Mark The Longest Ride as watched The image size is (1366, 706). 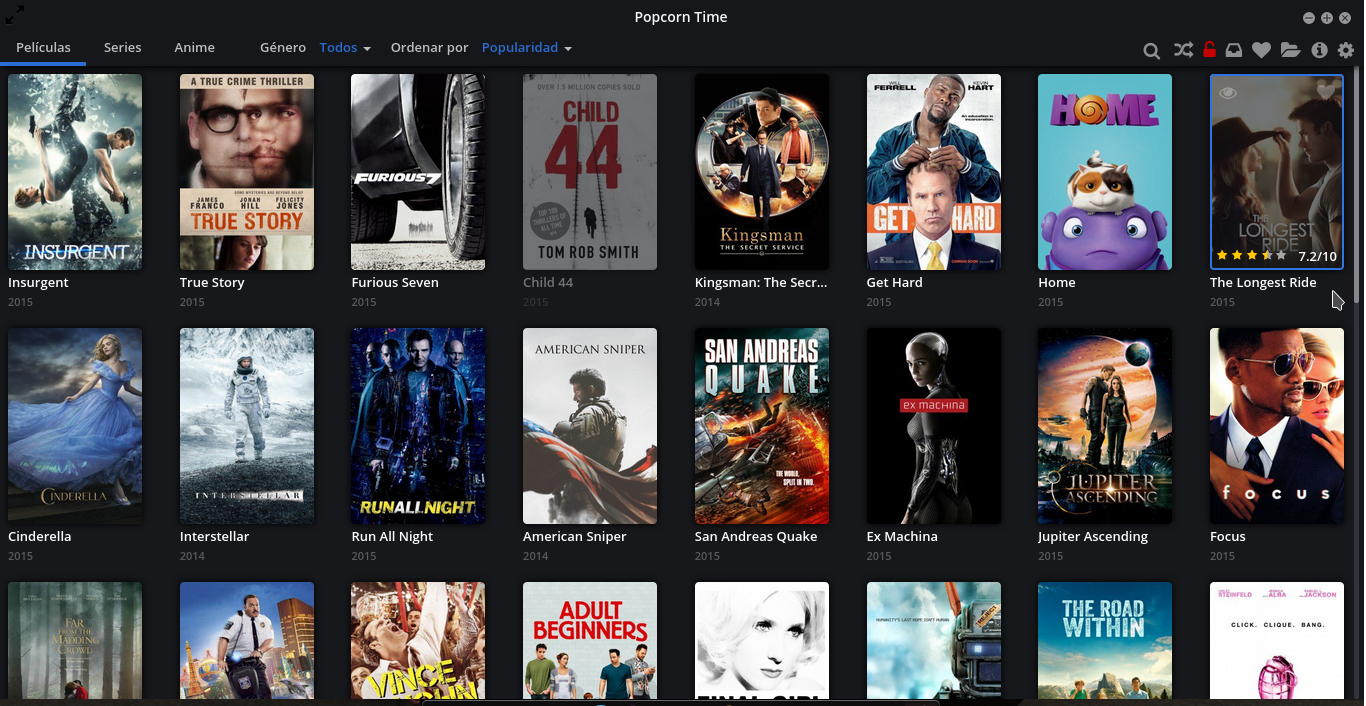click(x=1228, y=93)
